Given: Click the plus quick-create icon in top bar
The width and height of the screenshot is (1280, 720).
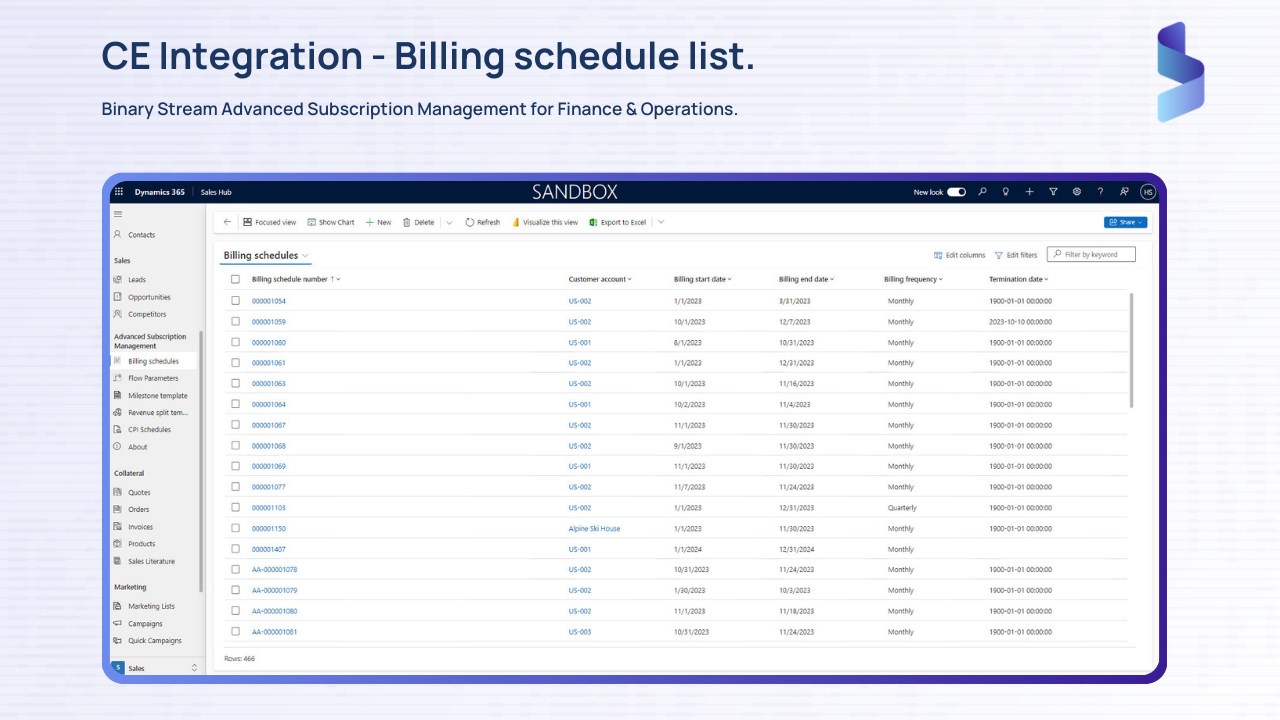Looking at the screenshot, I should click(1029, 192).
